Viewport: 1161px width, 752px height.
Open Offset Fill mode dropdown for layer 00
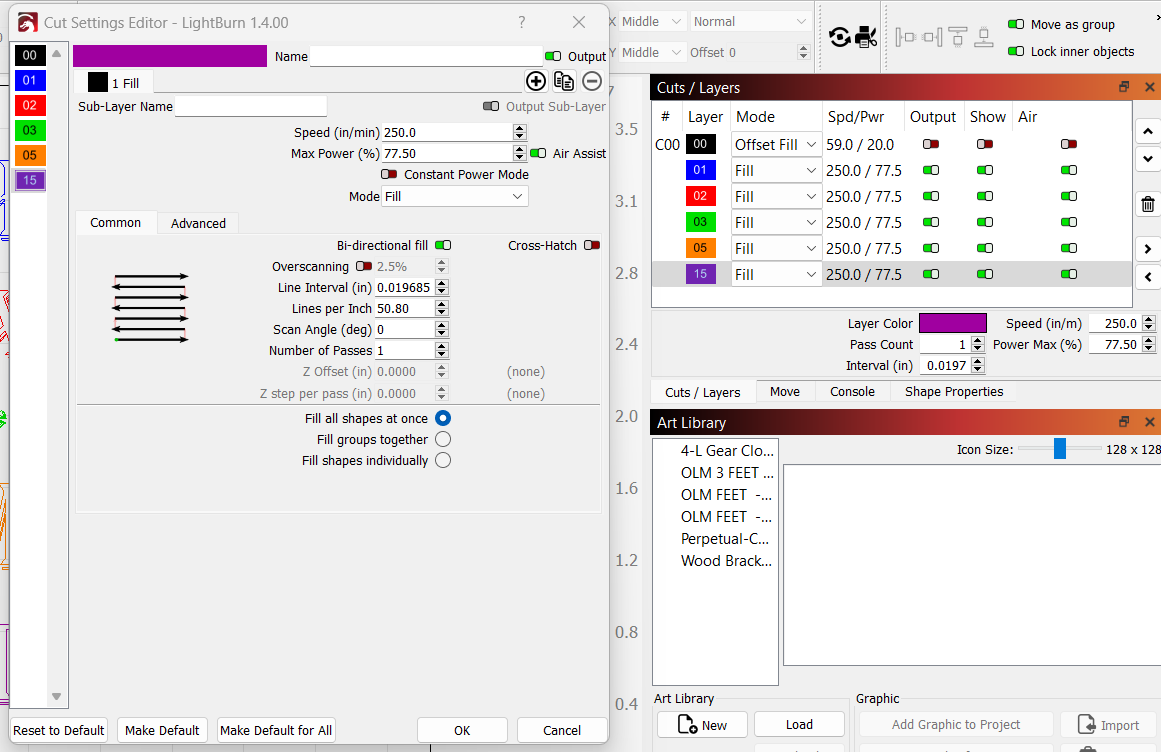tap(776, 144)
